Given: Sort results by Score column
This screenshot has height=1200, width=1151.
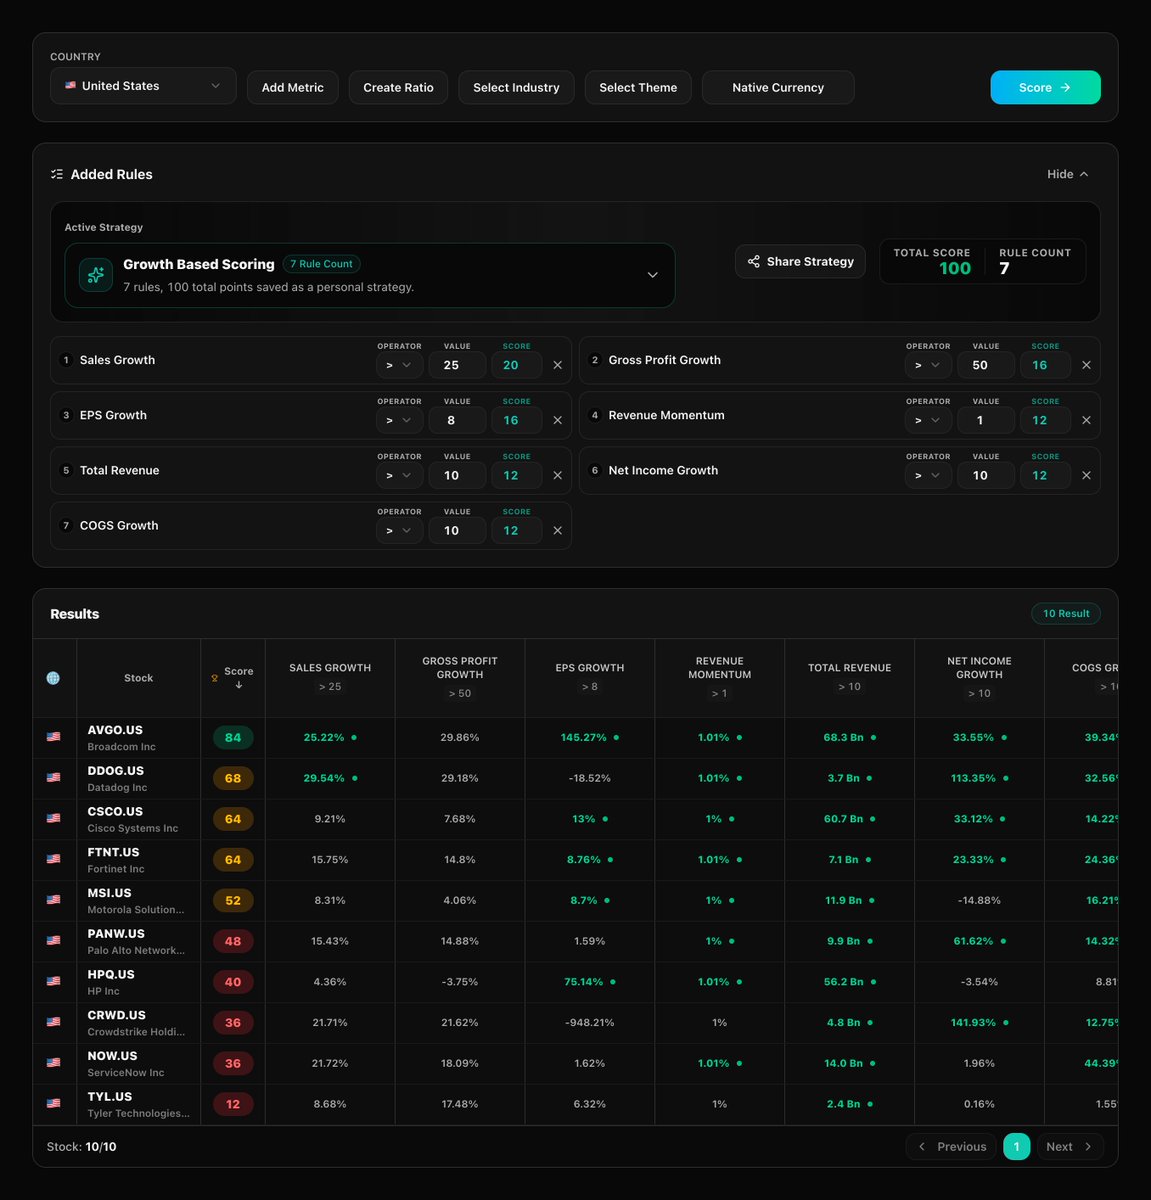Looking at the screenshot, I should pyautogui.click(x=233, y=677).
